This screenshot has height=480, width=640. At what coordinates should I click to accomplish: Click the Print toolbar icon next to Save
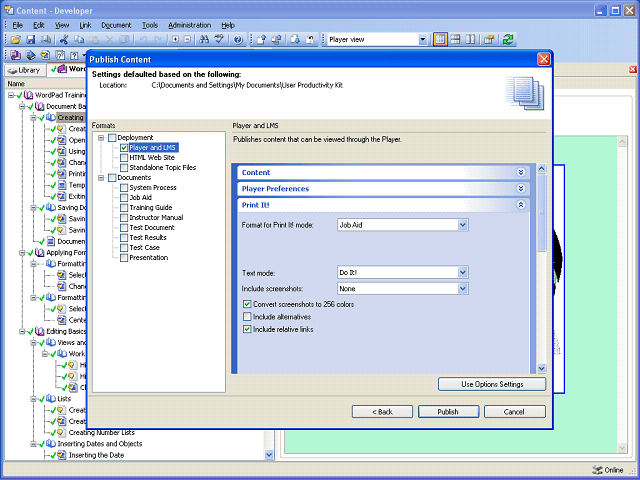(46, 40)
